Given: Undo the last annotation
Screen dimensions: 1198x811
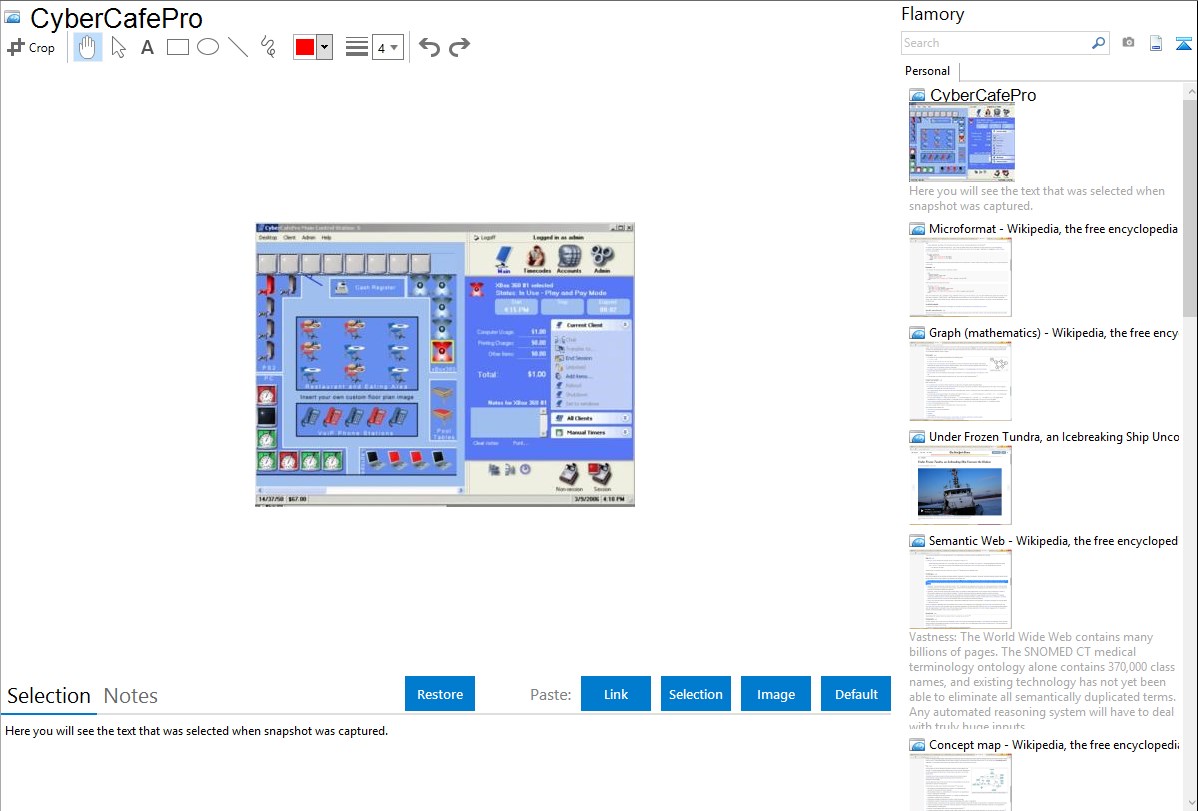Looking at the screenshot, I should [x=429, y=47].
